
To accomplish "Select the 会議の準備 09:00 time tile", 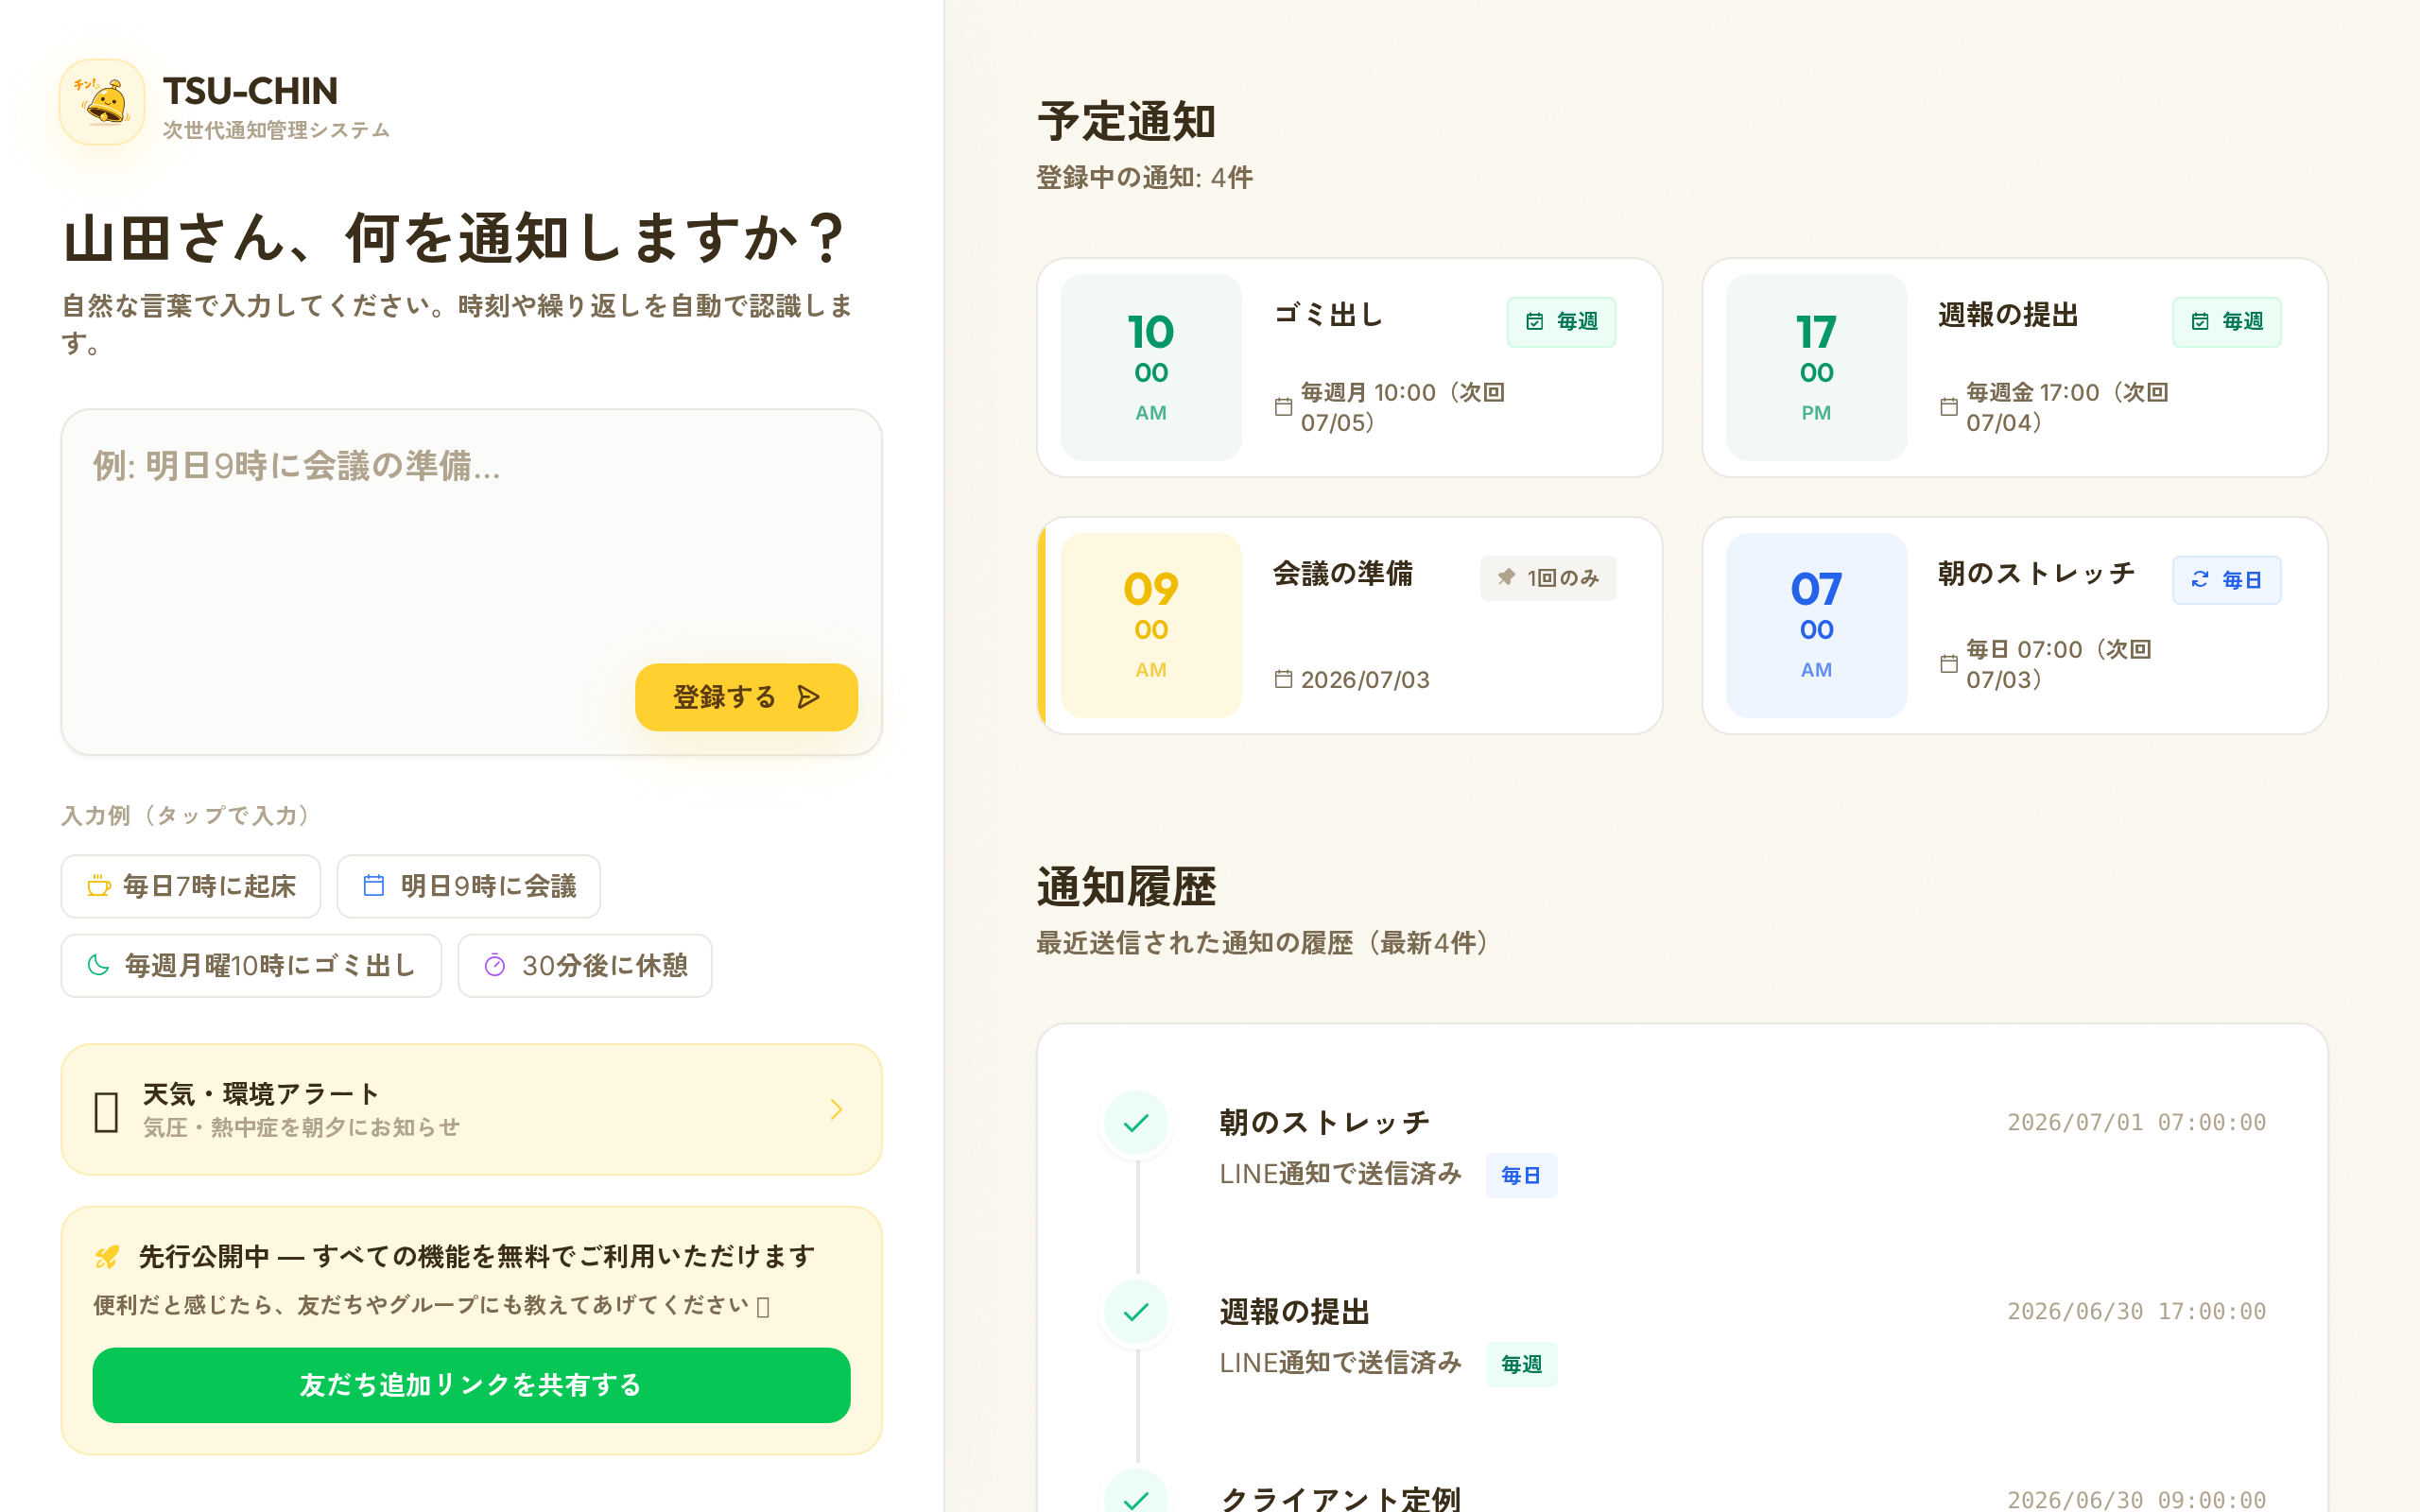I will [x=1151, y=625].
